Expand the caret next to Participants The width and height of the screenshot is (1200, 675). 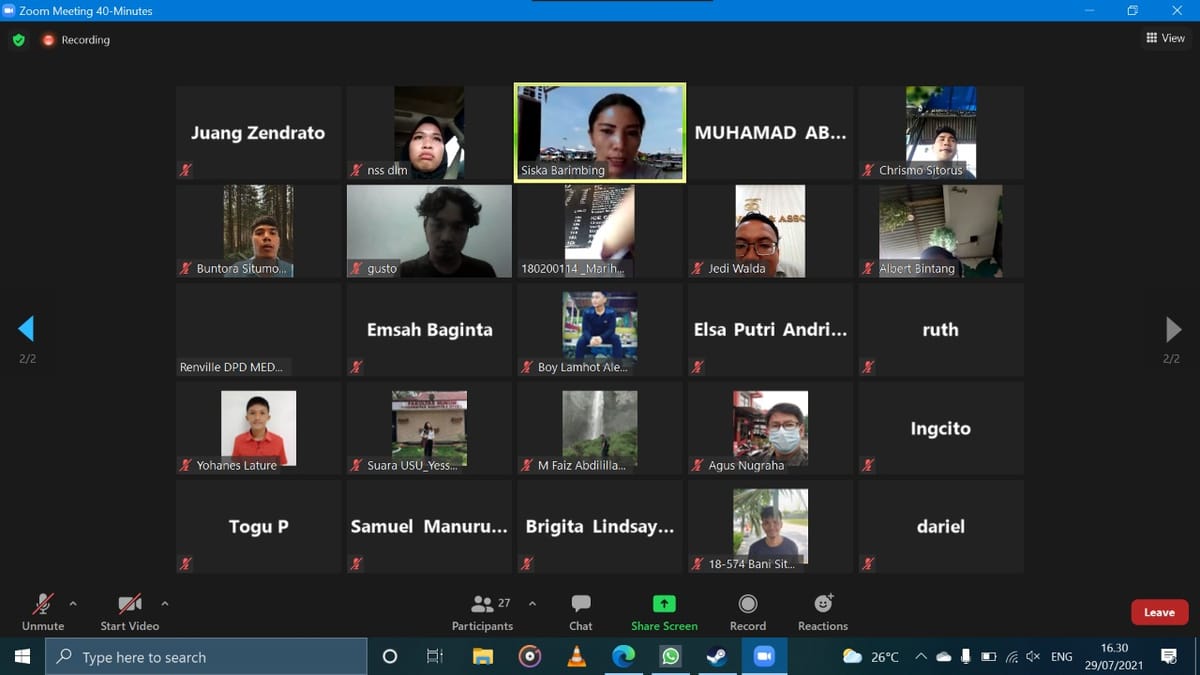532,603
